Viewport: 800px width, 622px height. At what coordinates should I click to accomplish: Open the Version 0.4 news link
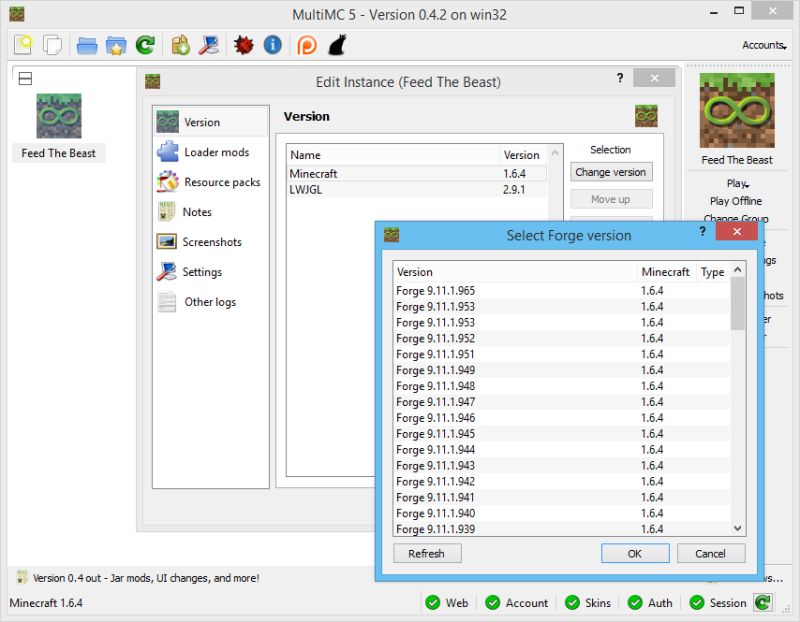click(x=146, y=578)
